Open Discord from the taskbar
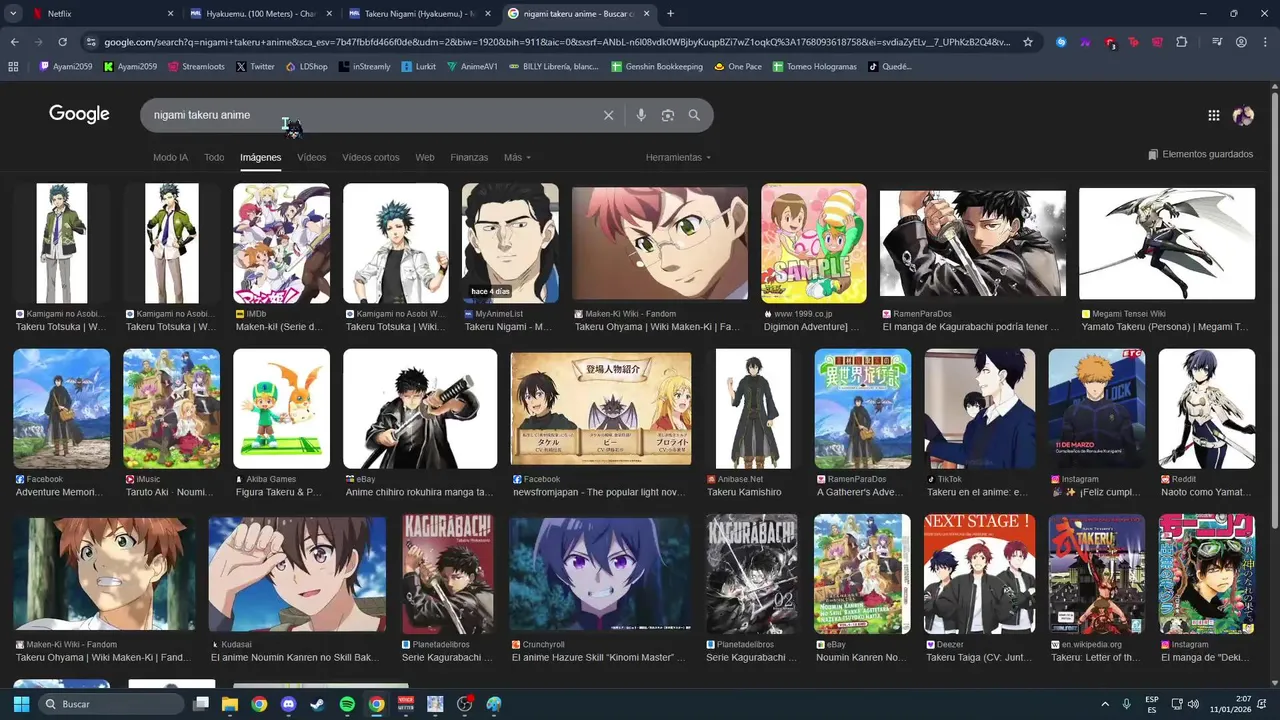Image resolution: width=1280 pixels, height=720 pixels. [x=288, y=704]
